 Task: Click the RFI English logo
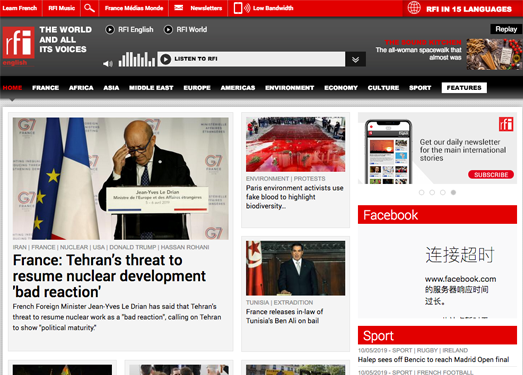point(18,44)
